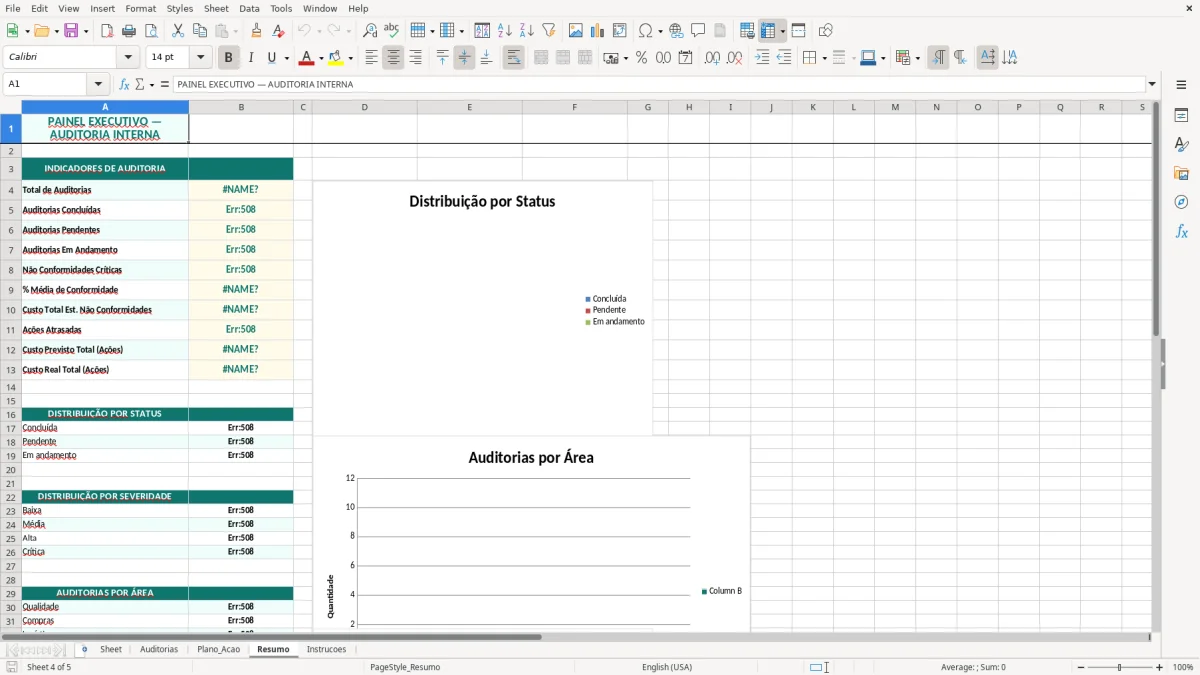Open the font size dropdown
This screenshot has width=1200, height=675.
200,58
